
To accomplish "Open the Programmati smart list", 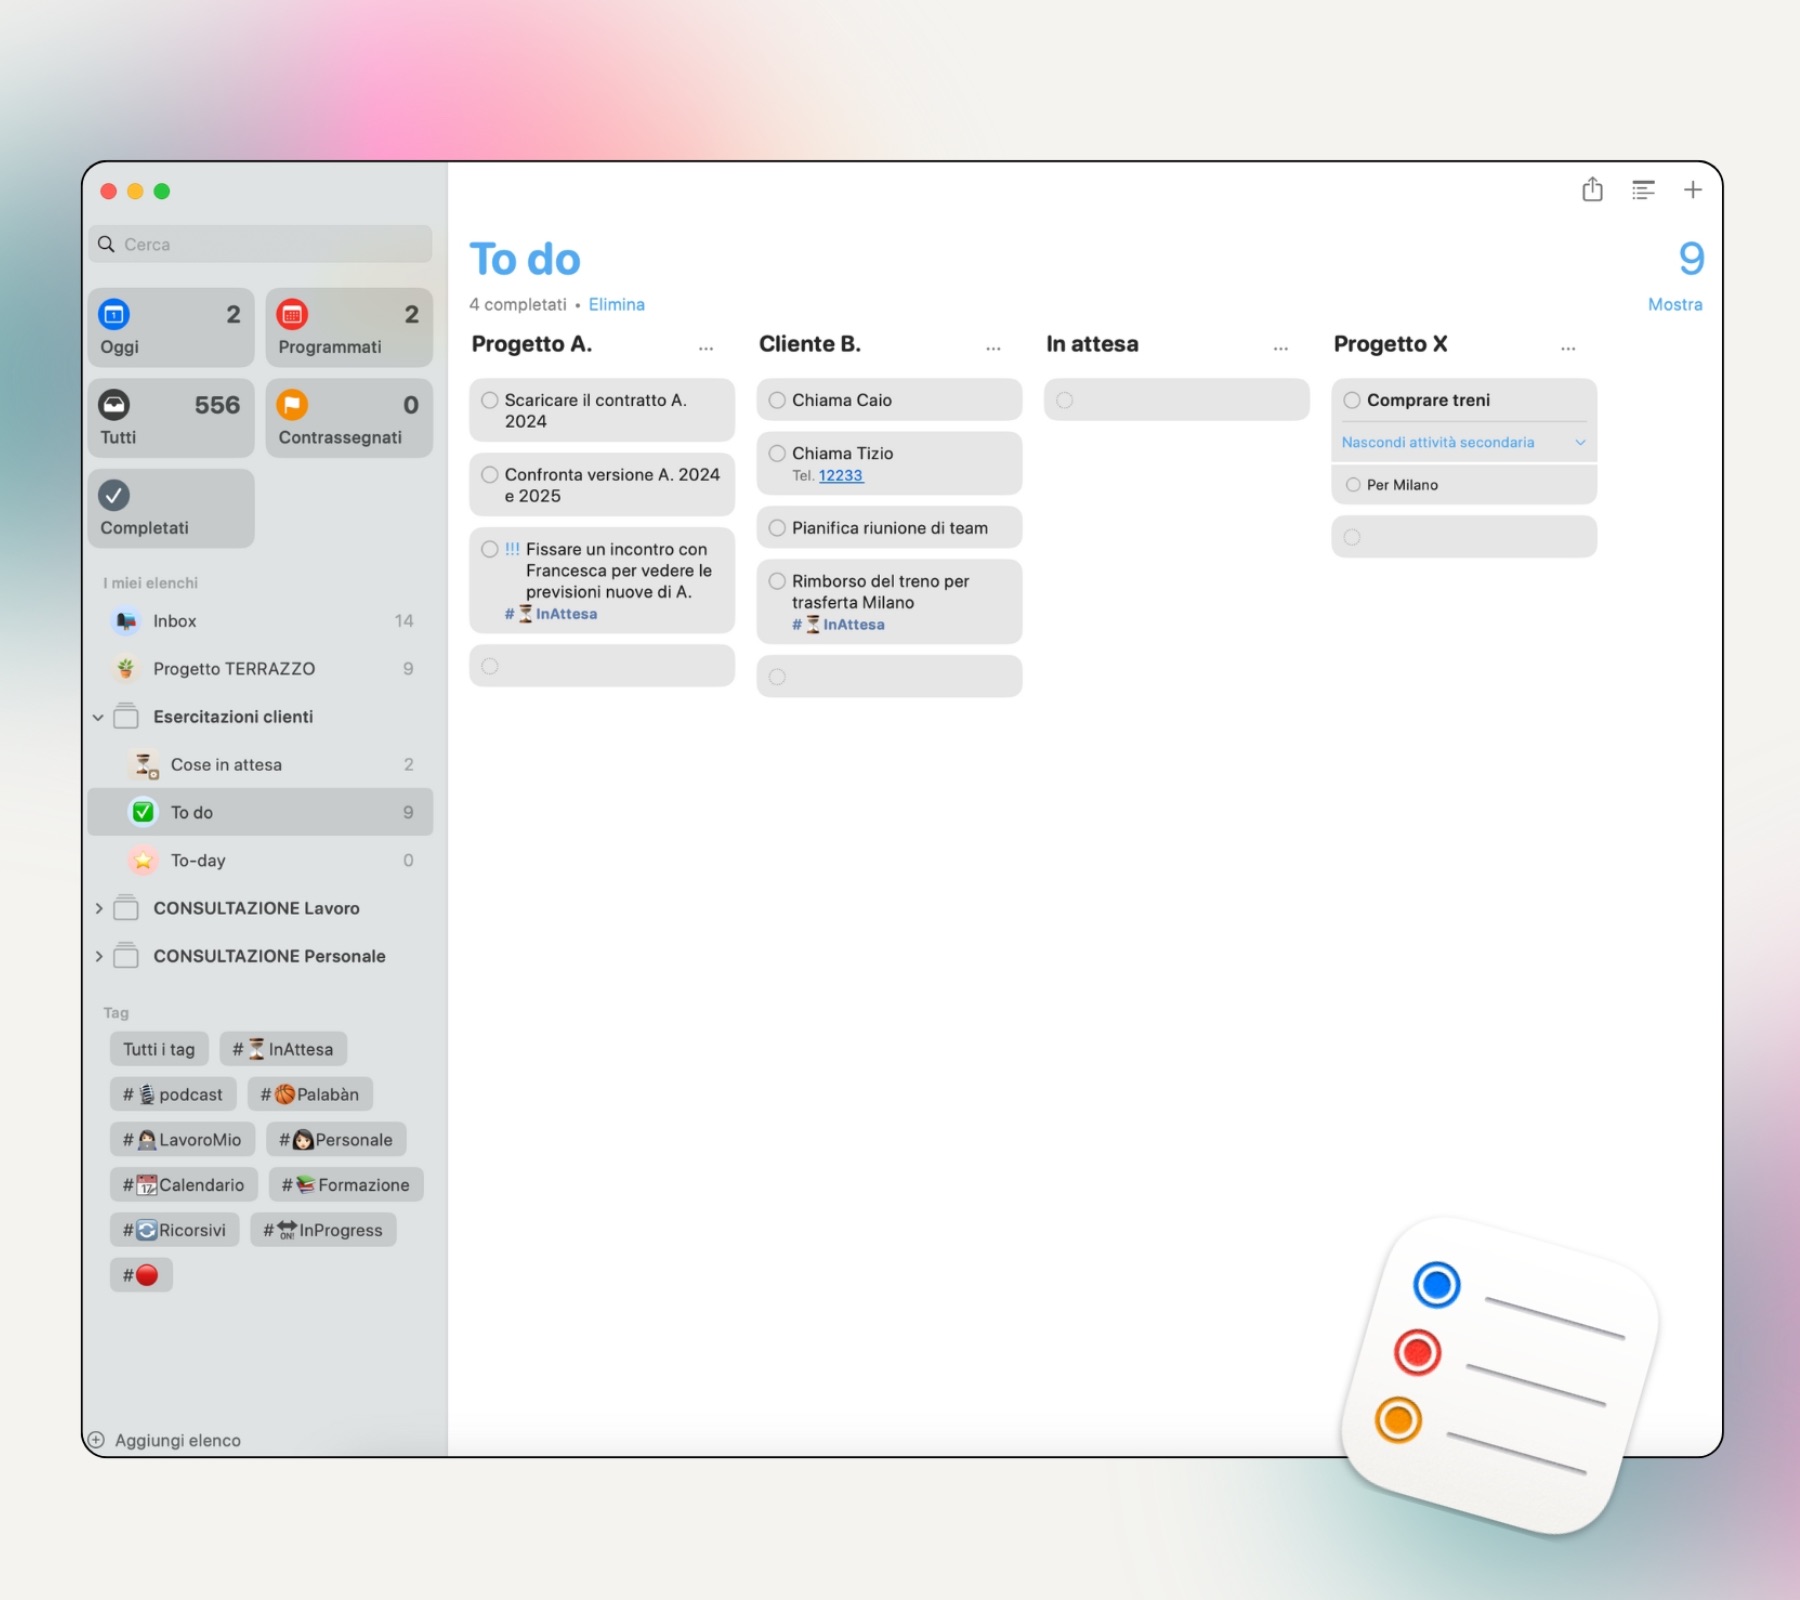I will pyautogui.click(x=349, y=328).
